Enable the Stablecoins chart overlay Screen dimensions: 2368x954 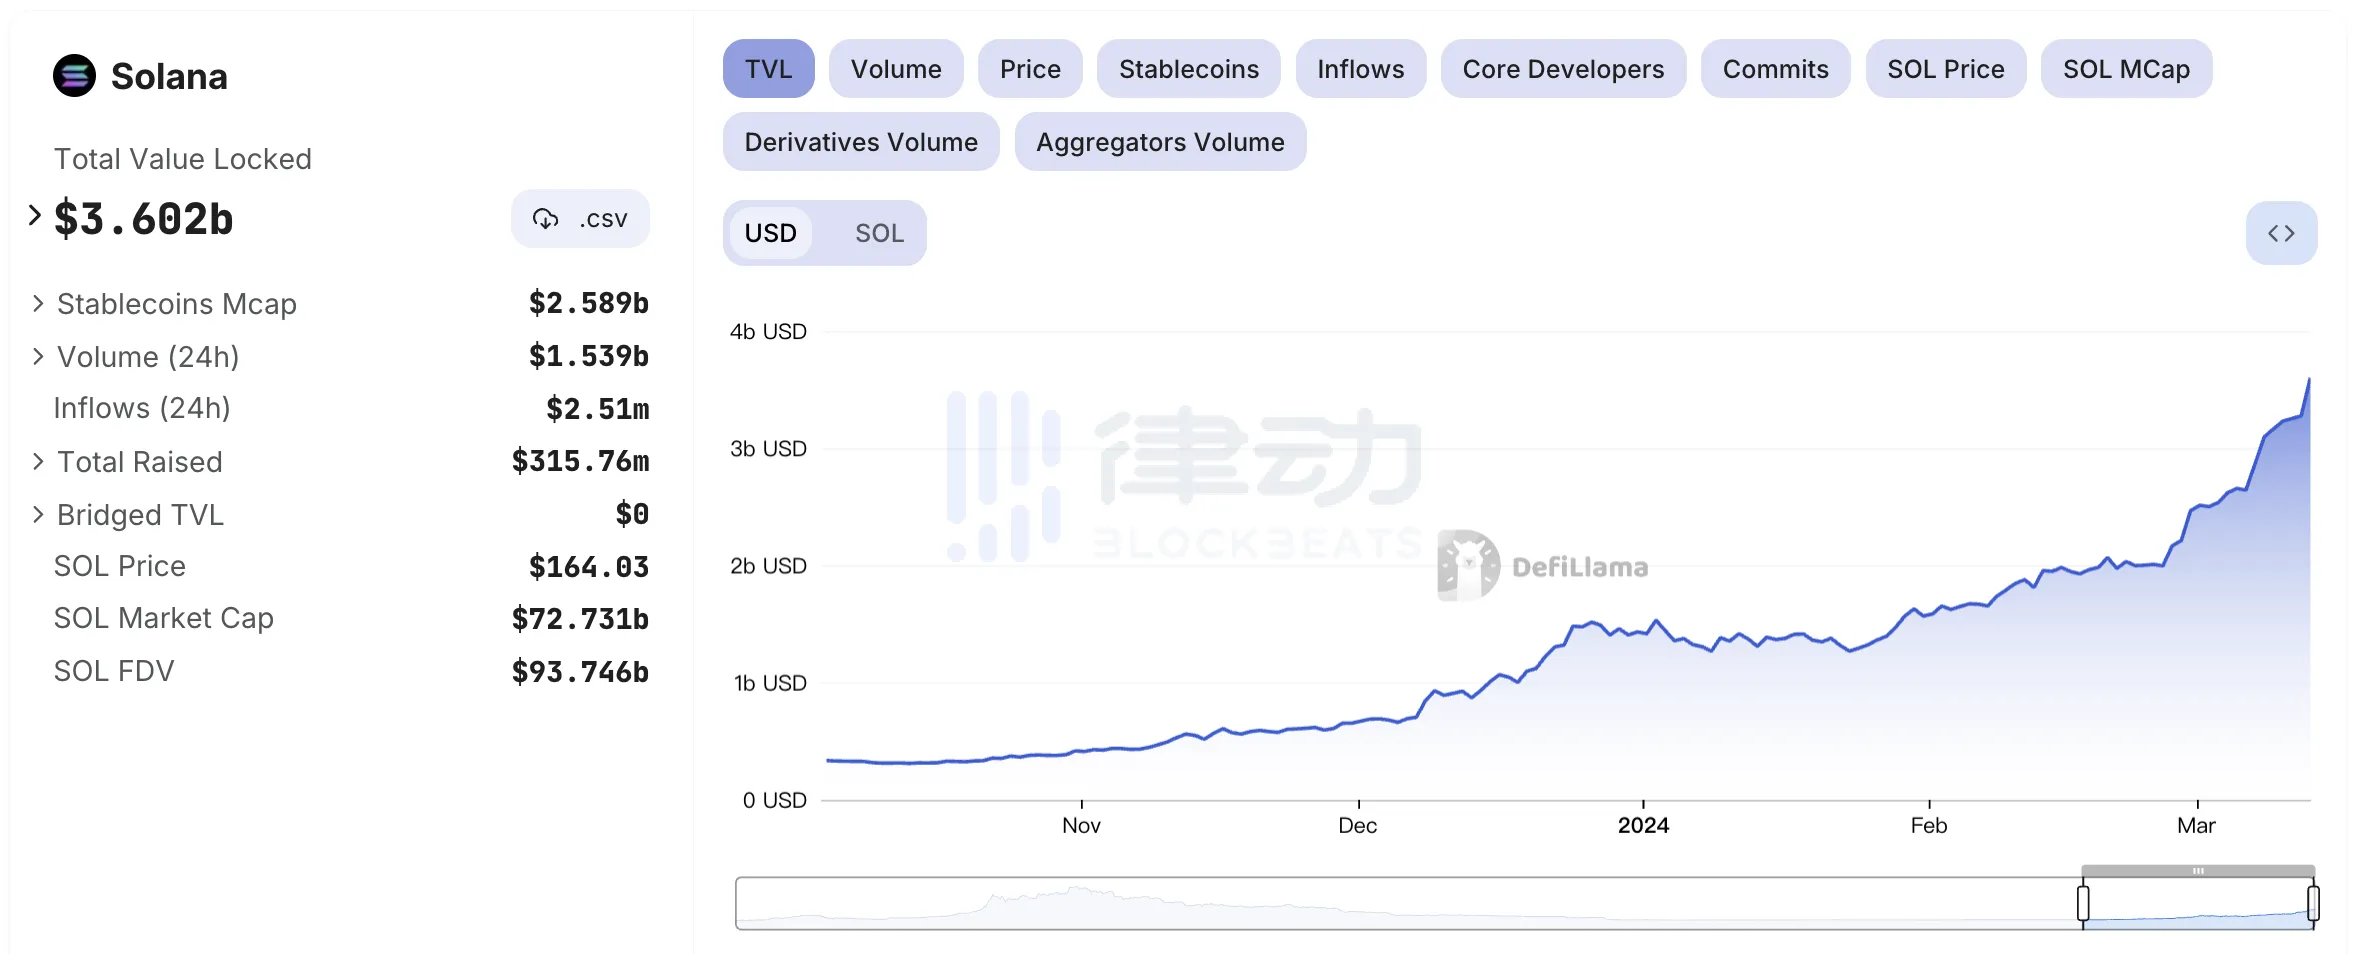tap(1187, 69)
